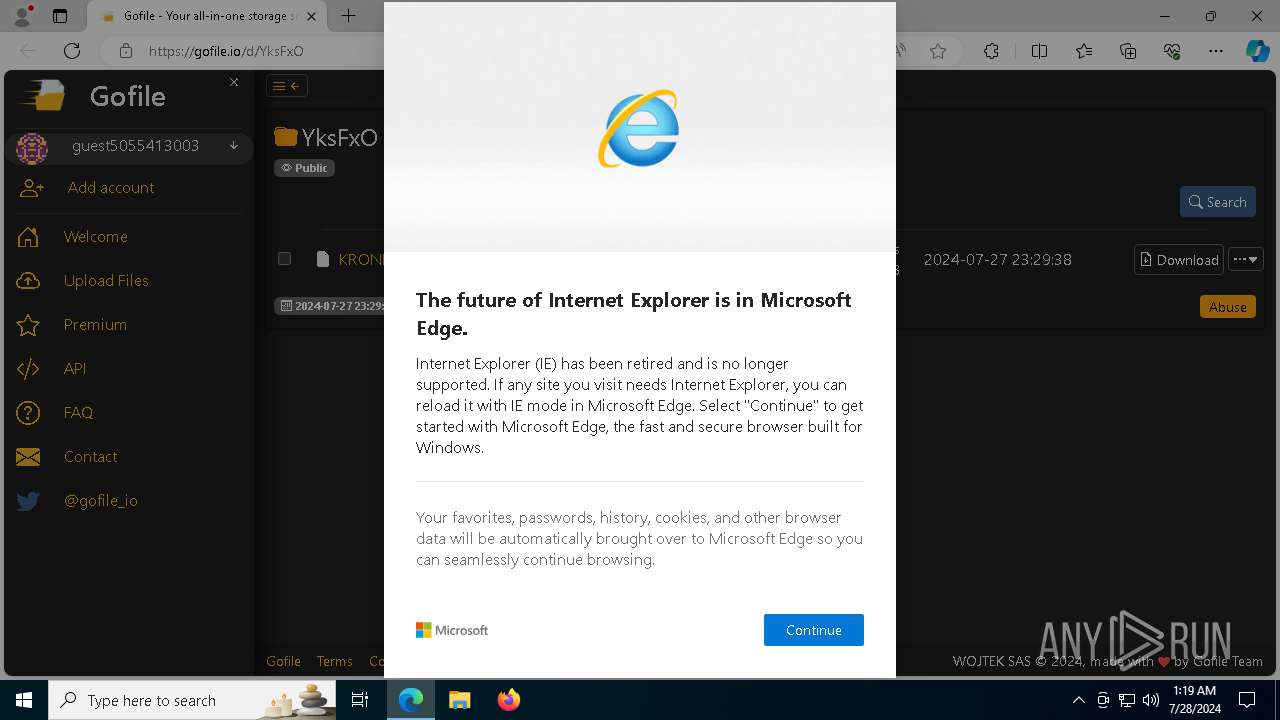Click the taskbar search box

[x=192, y=700]
